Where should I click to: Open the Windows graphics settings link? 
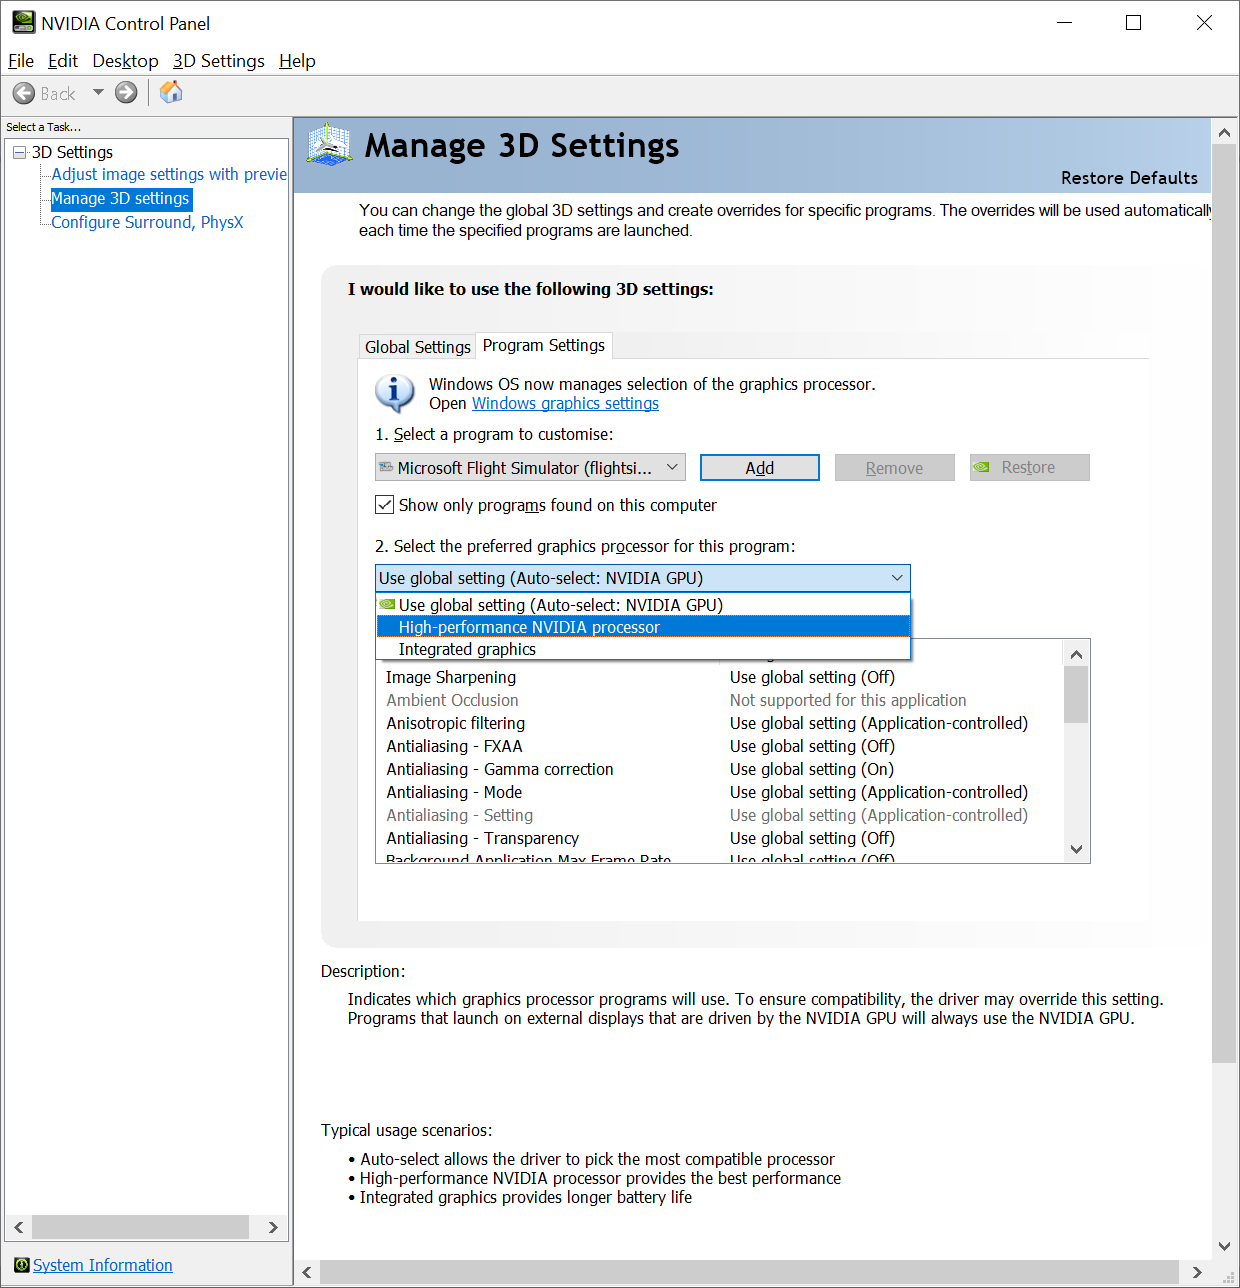(x=565, y=403)
